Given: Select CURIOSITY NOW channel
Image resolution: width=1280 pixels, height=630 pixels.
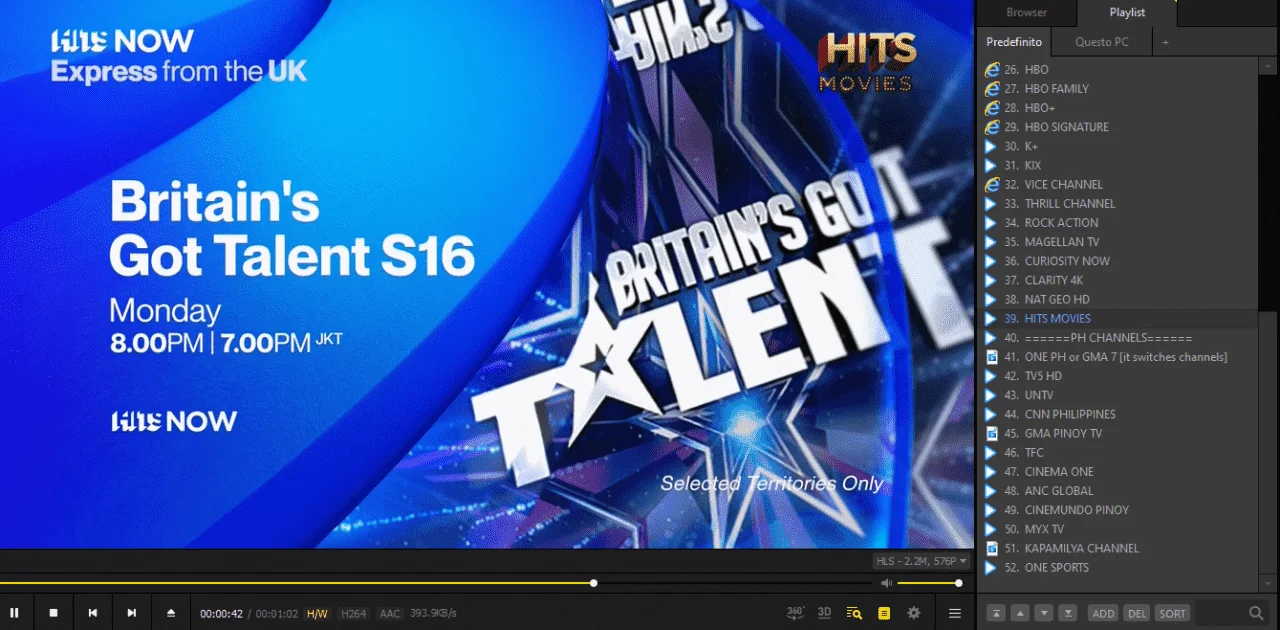Looking at the screenshot, I should tap(1120, 261).
